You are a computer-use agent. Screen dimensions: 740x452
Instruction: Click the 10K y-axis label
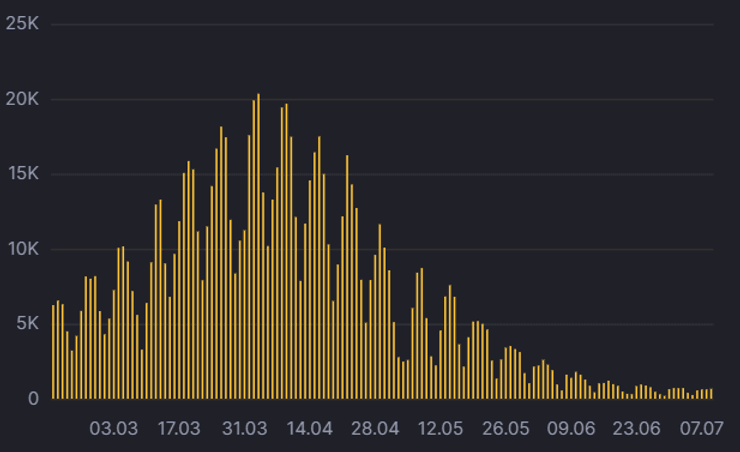point(22,249)
